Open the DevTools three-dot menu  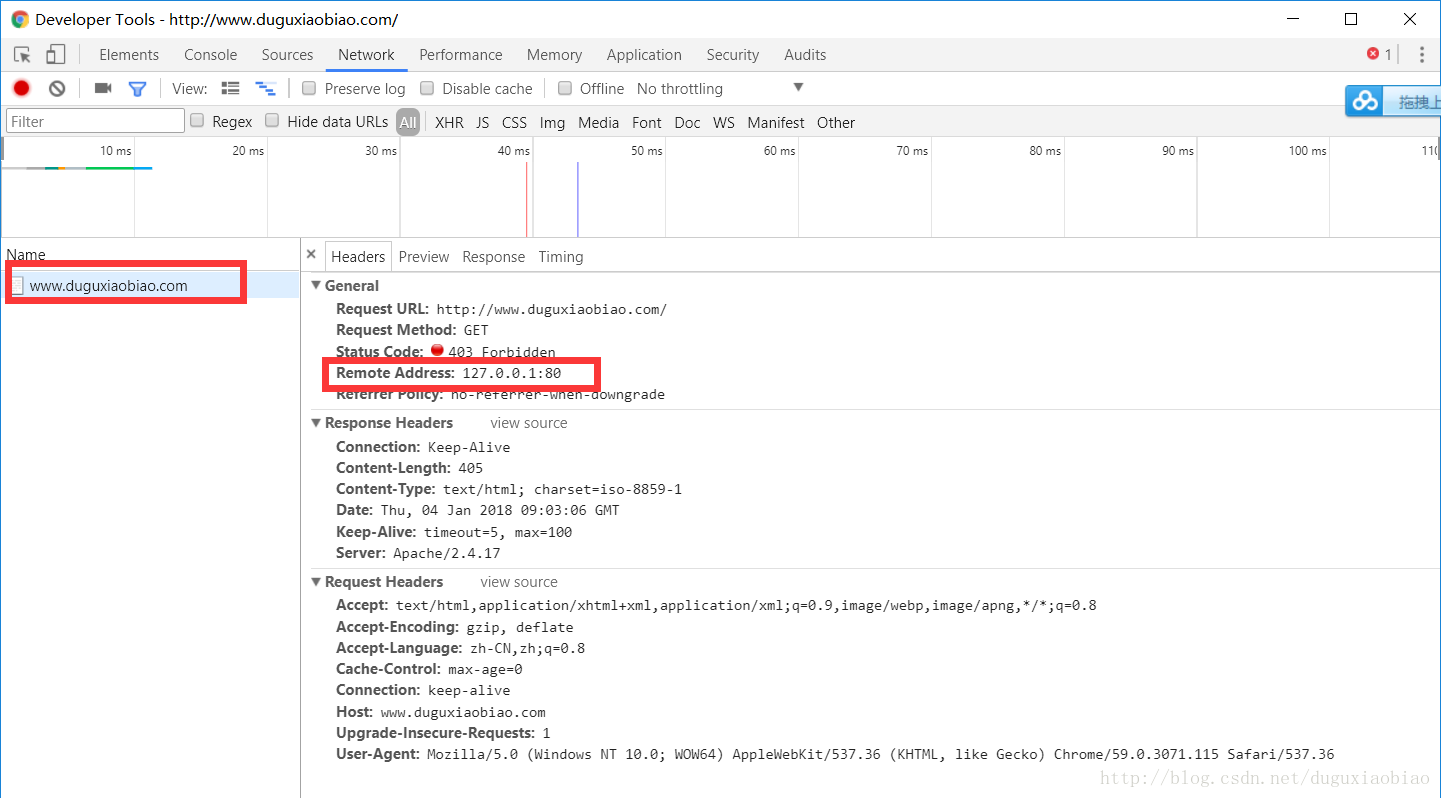pyautogui.click(x=1421, y=55)
